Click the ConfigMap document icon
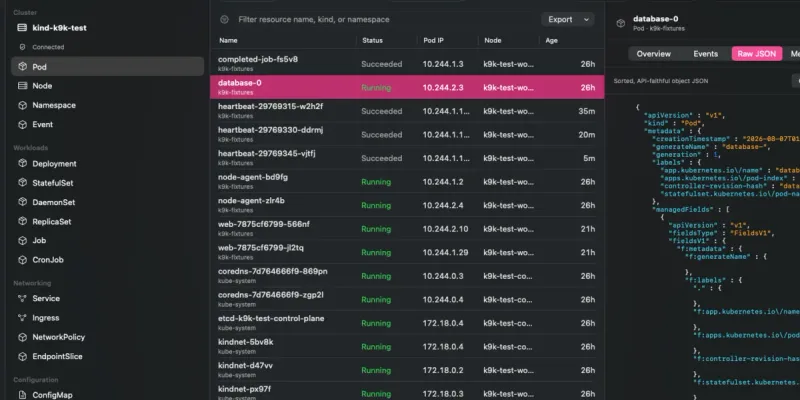Screen dimensions: 800x400 22,395
